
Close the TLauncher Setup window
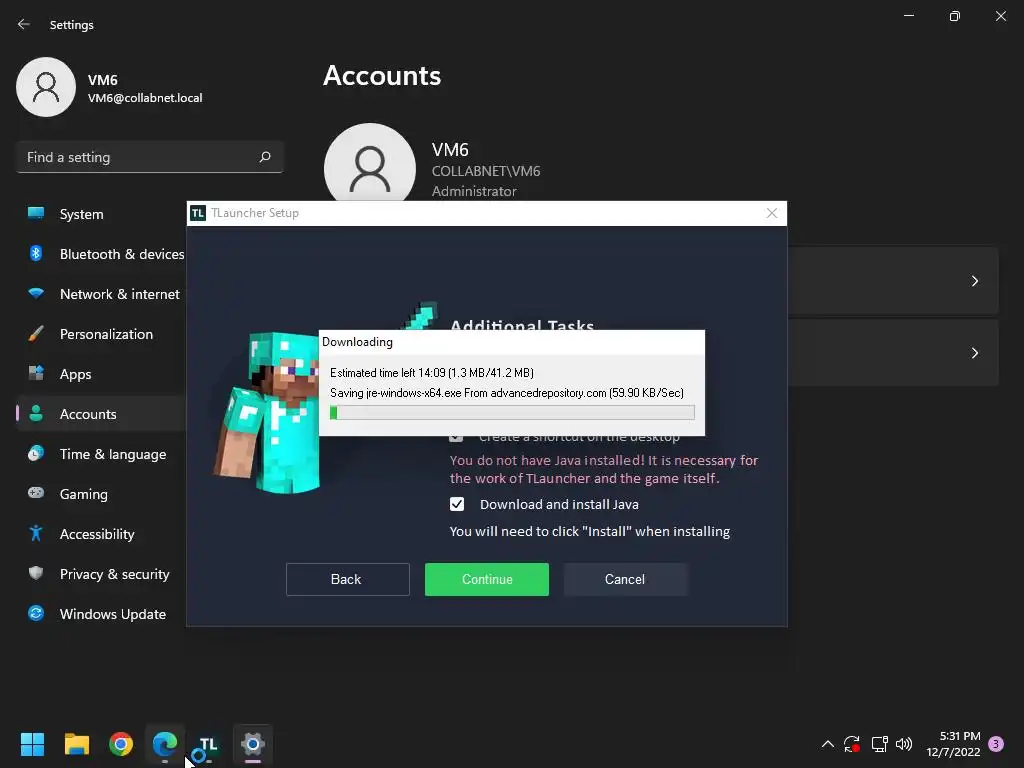772,214
